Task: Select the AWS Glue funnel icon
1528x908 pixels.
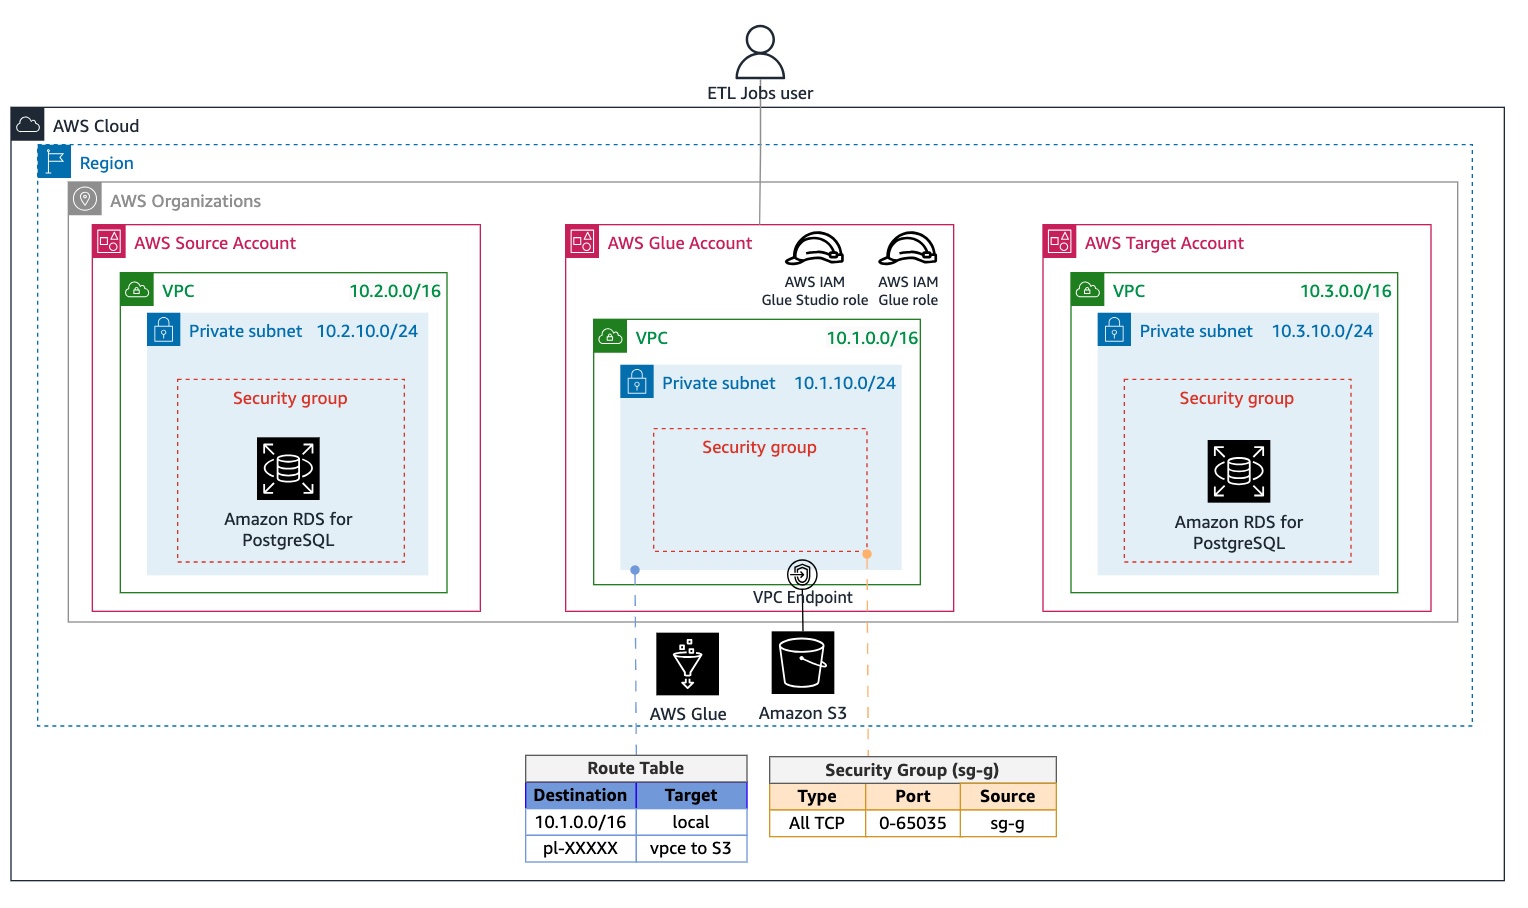Action: tap(687, 664)
